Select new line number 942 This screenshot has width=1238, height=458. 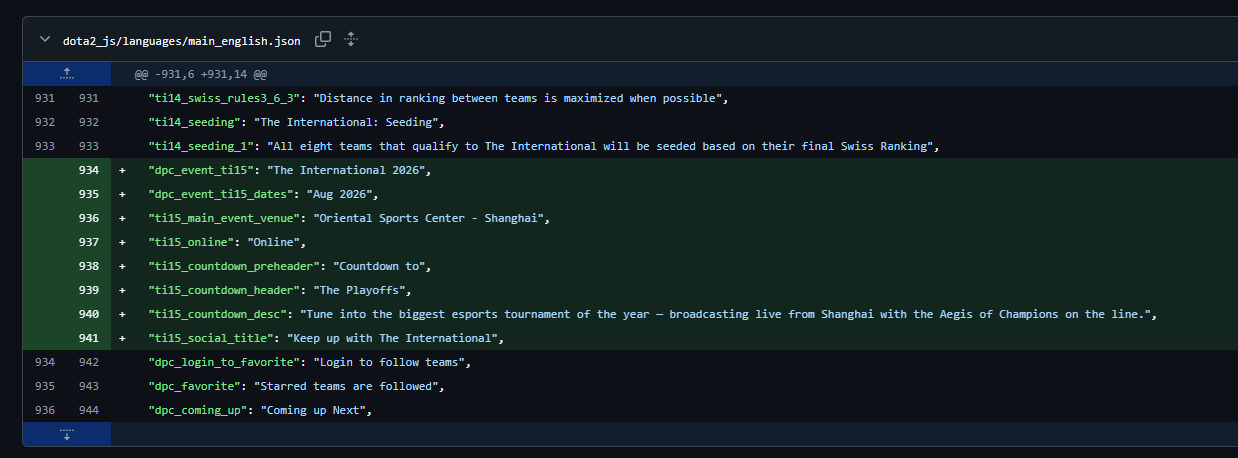89,362
